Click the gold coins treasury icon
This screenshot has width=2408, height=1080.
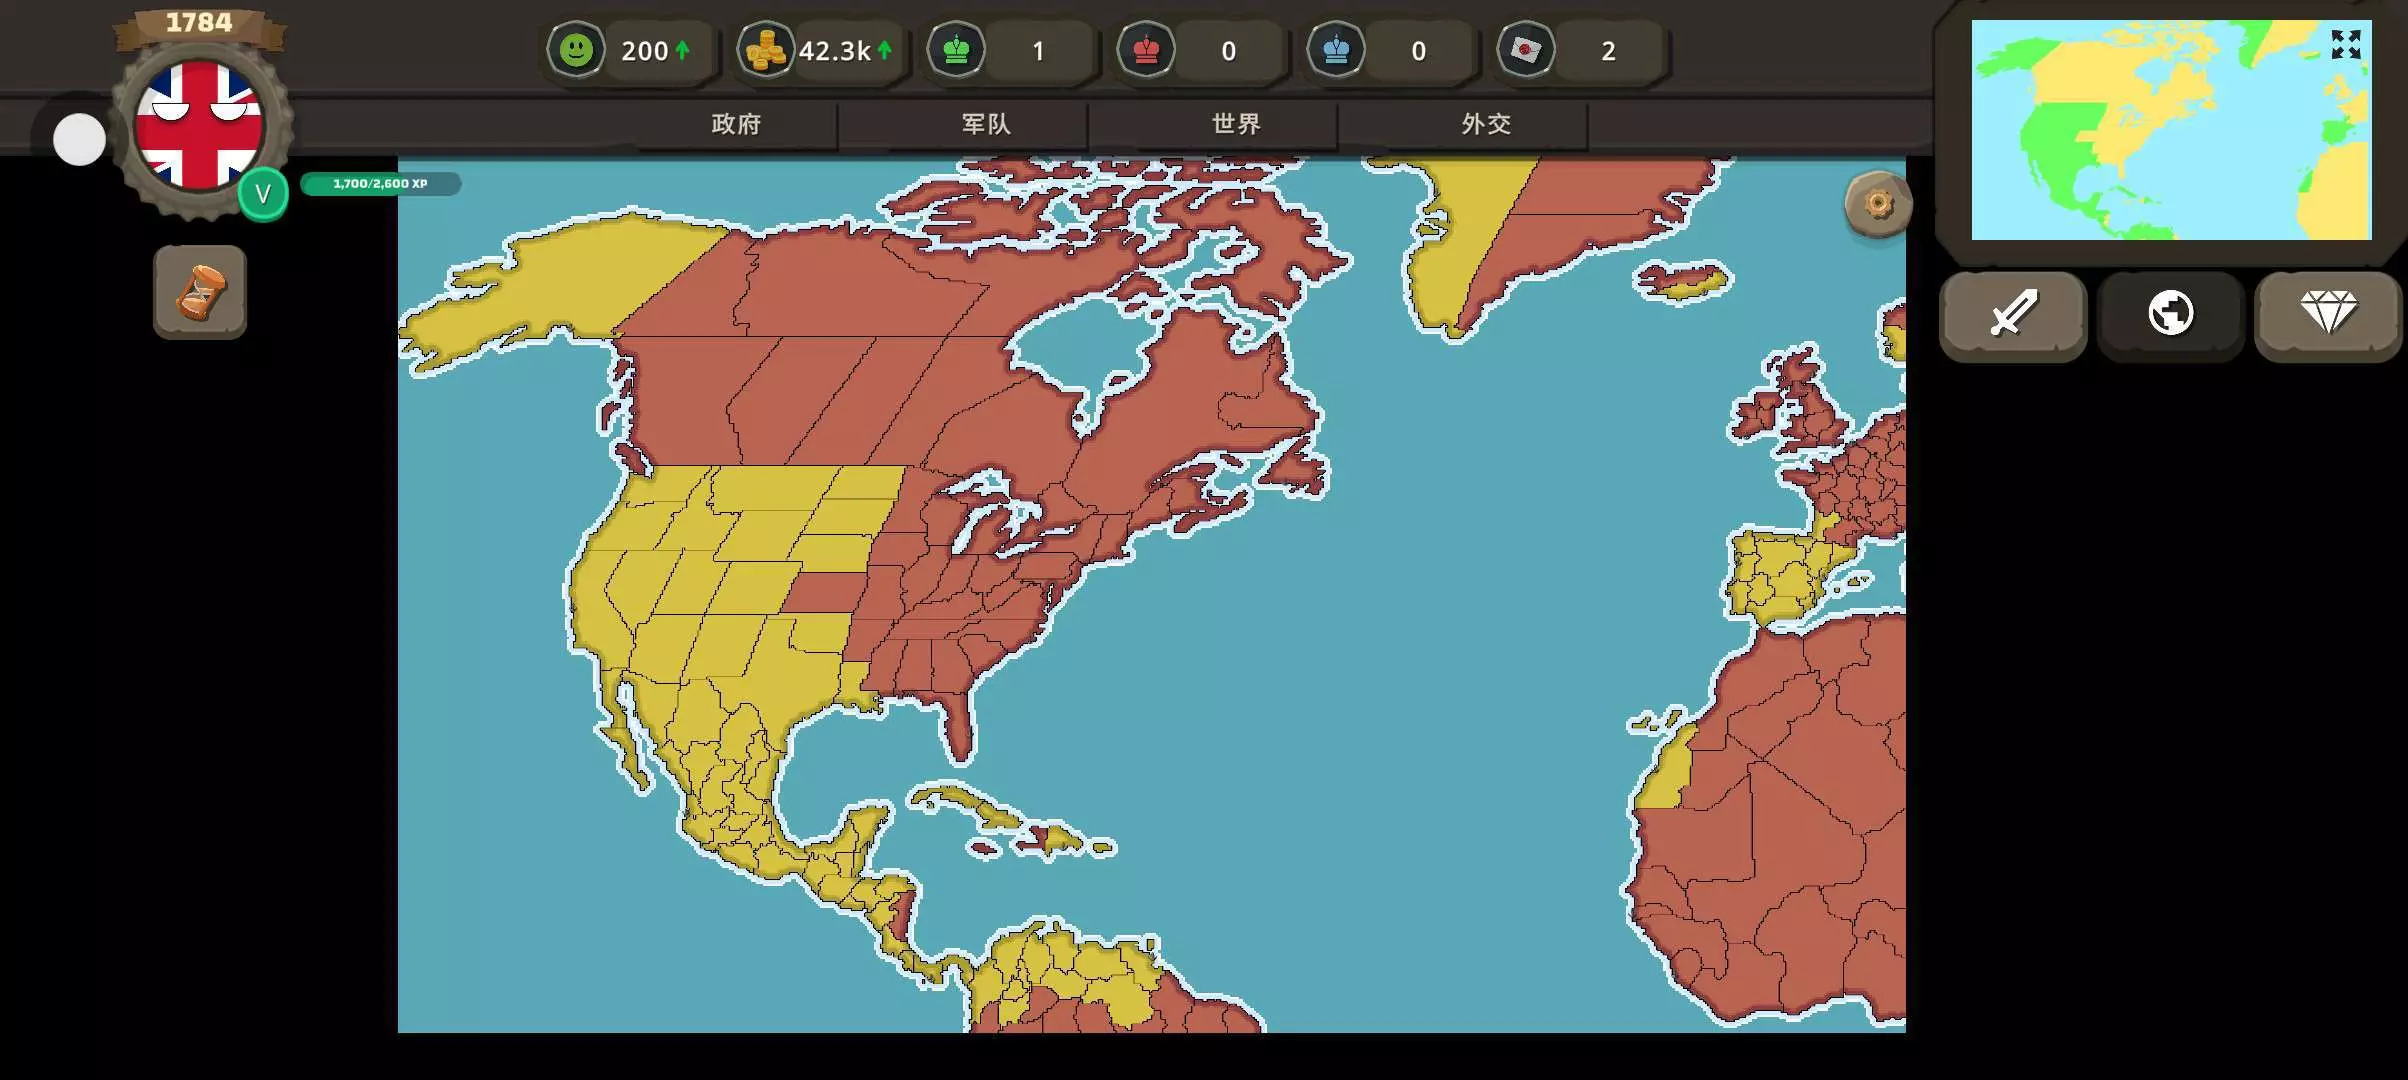click(x=766, y=50)
